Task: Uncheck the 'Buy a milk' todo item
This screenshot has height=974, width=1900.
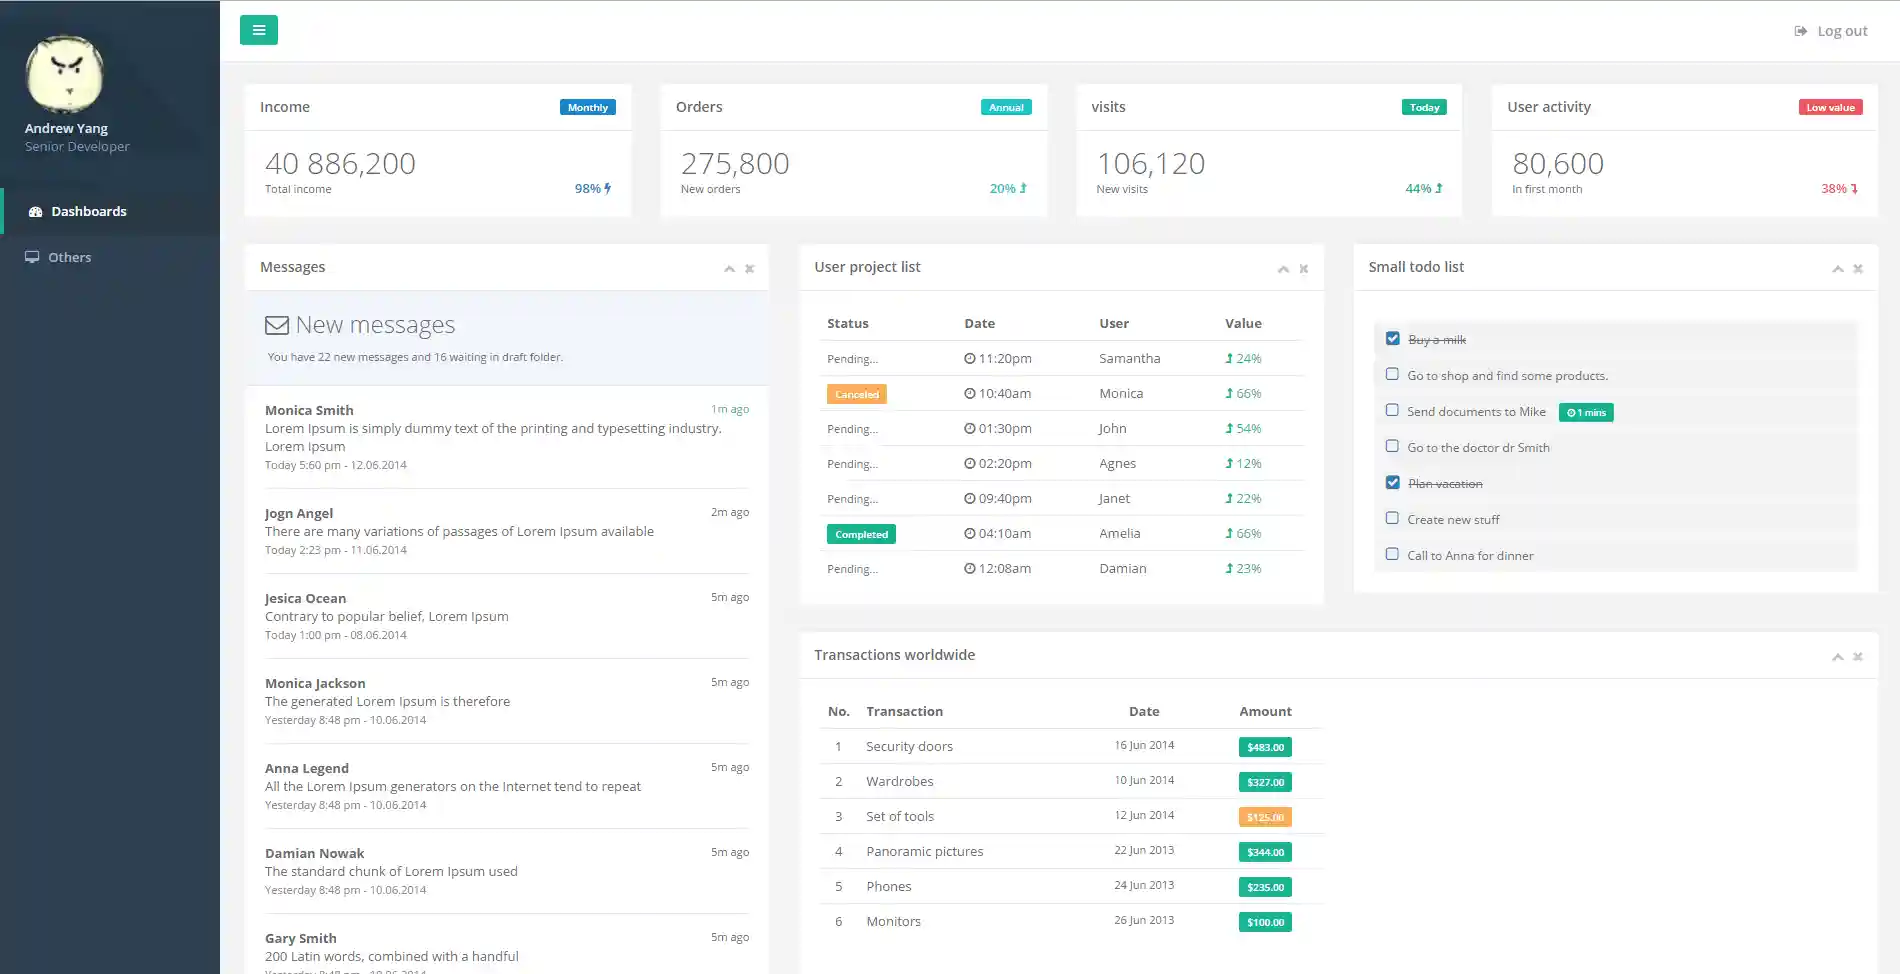Action: click(1392, 339)
